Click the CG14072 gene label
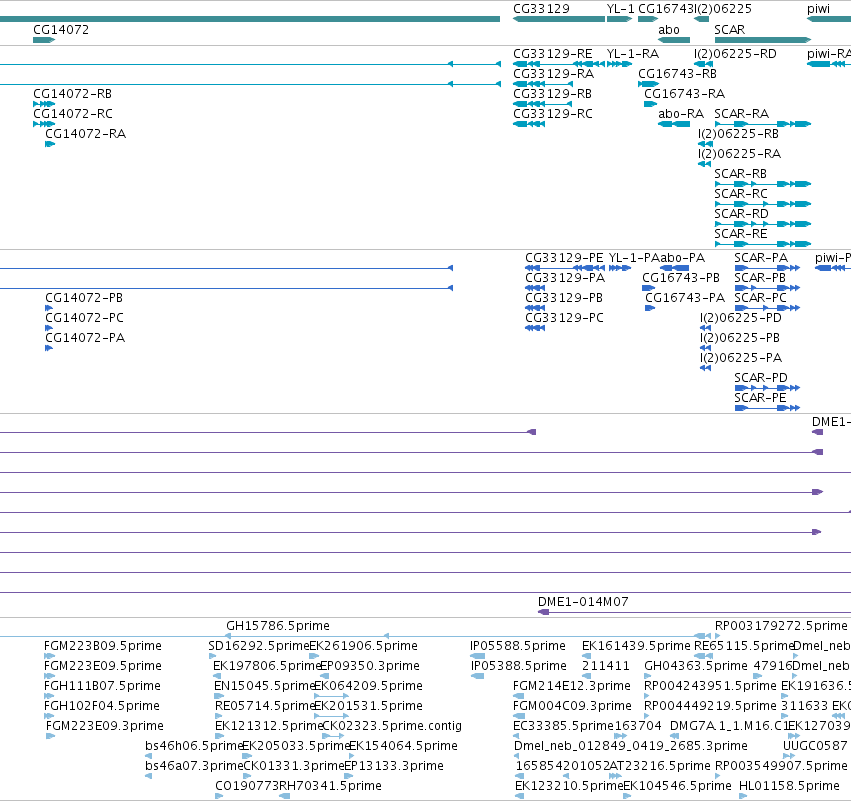The height and width of the screenshot is (801, 851). point(61,30)
